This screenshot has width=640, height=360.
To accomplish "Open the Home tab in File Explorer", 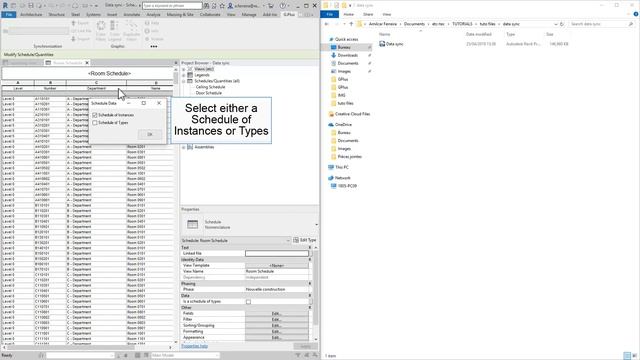I will [x=349, y=14].
